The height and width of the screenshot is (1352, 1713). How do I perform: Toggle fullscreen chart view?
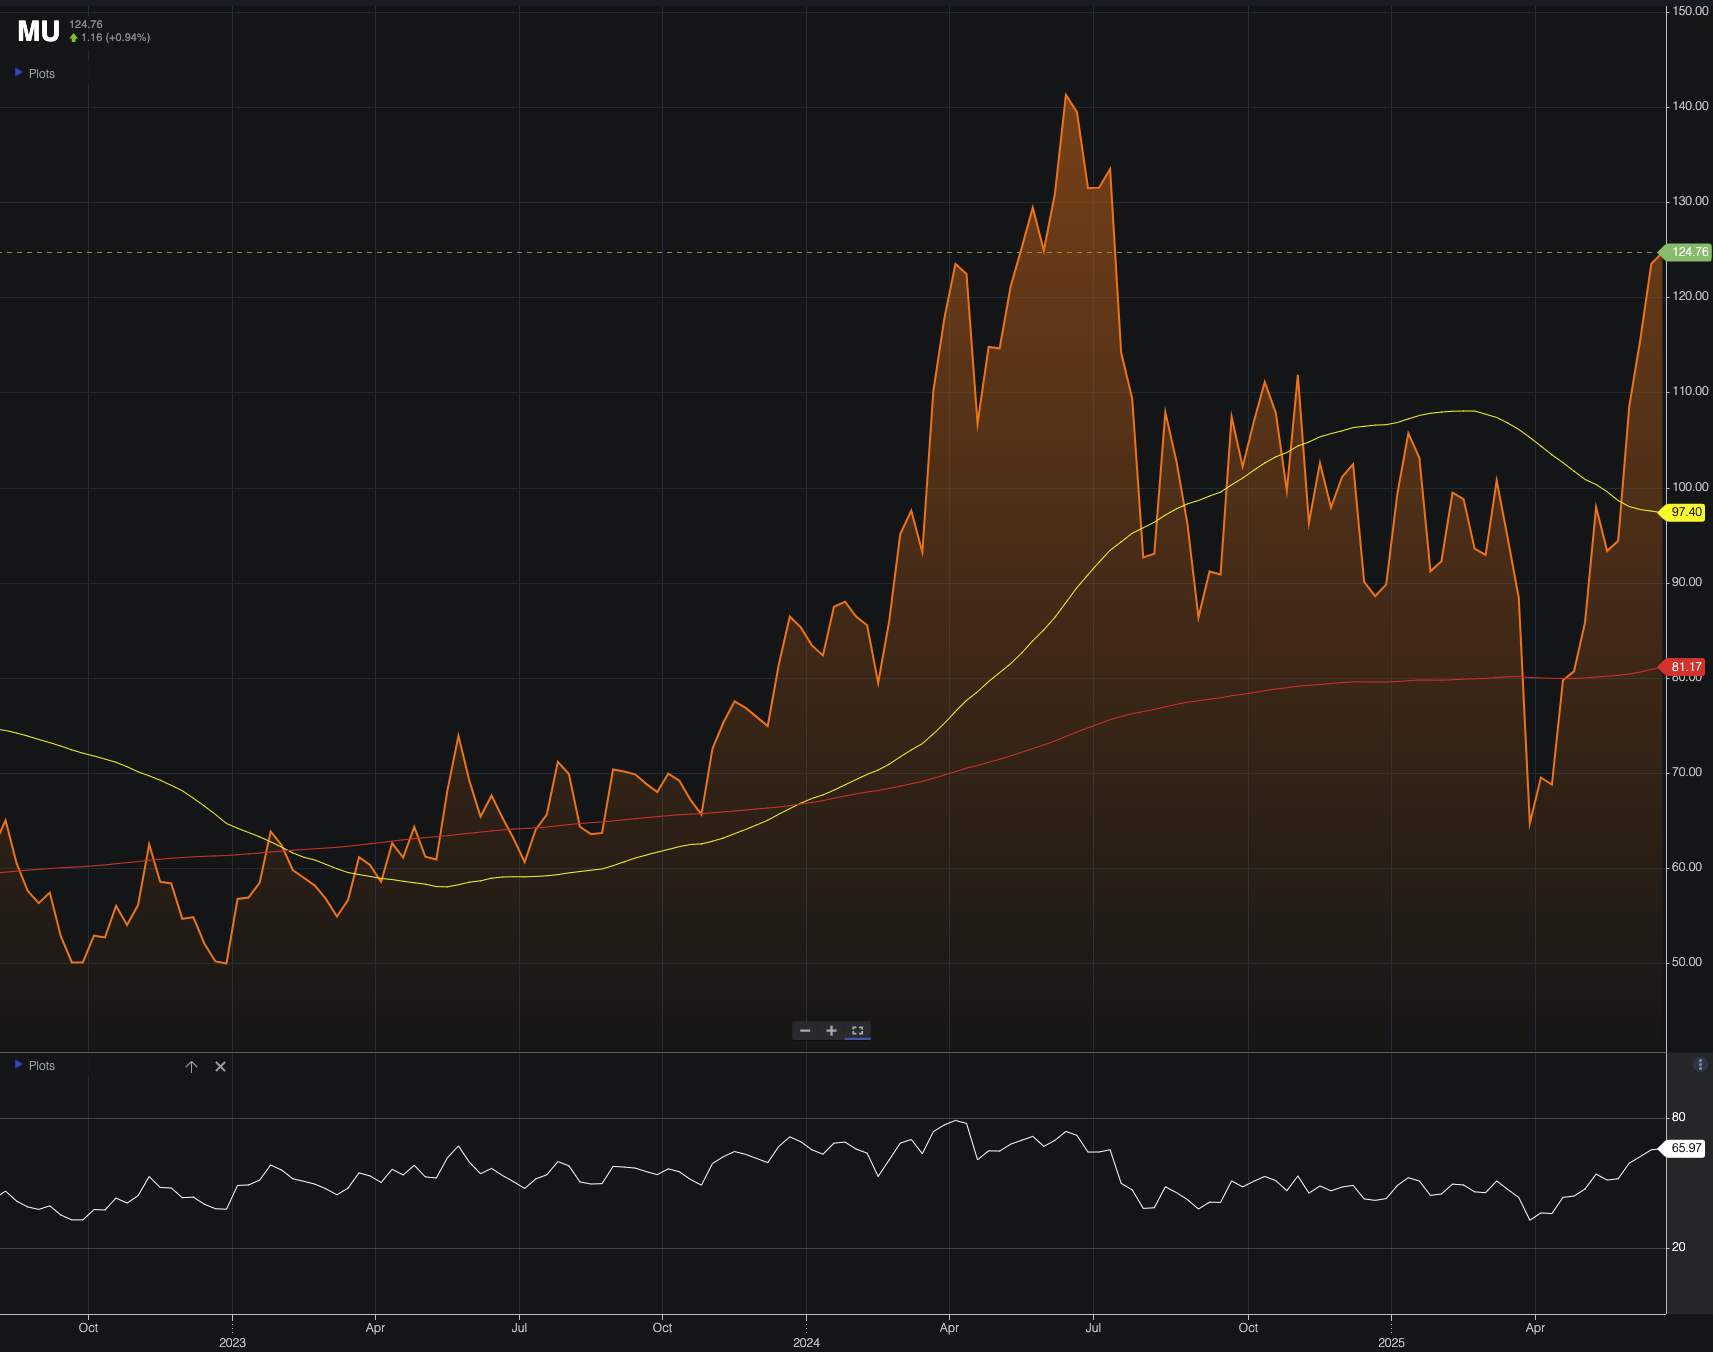click(x=857, y=1030)
